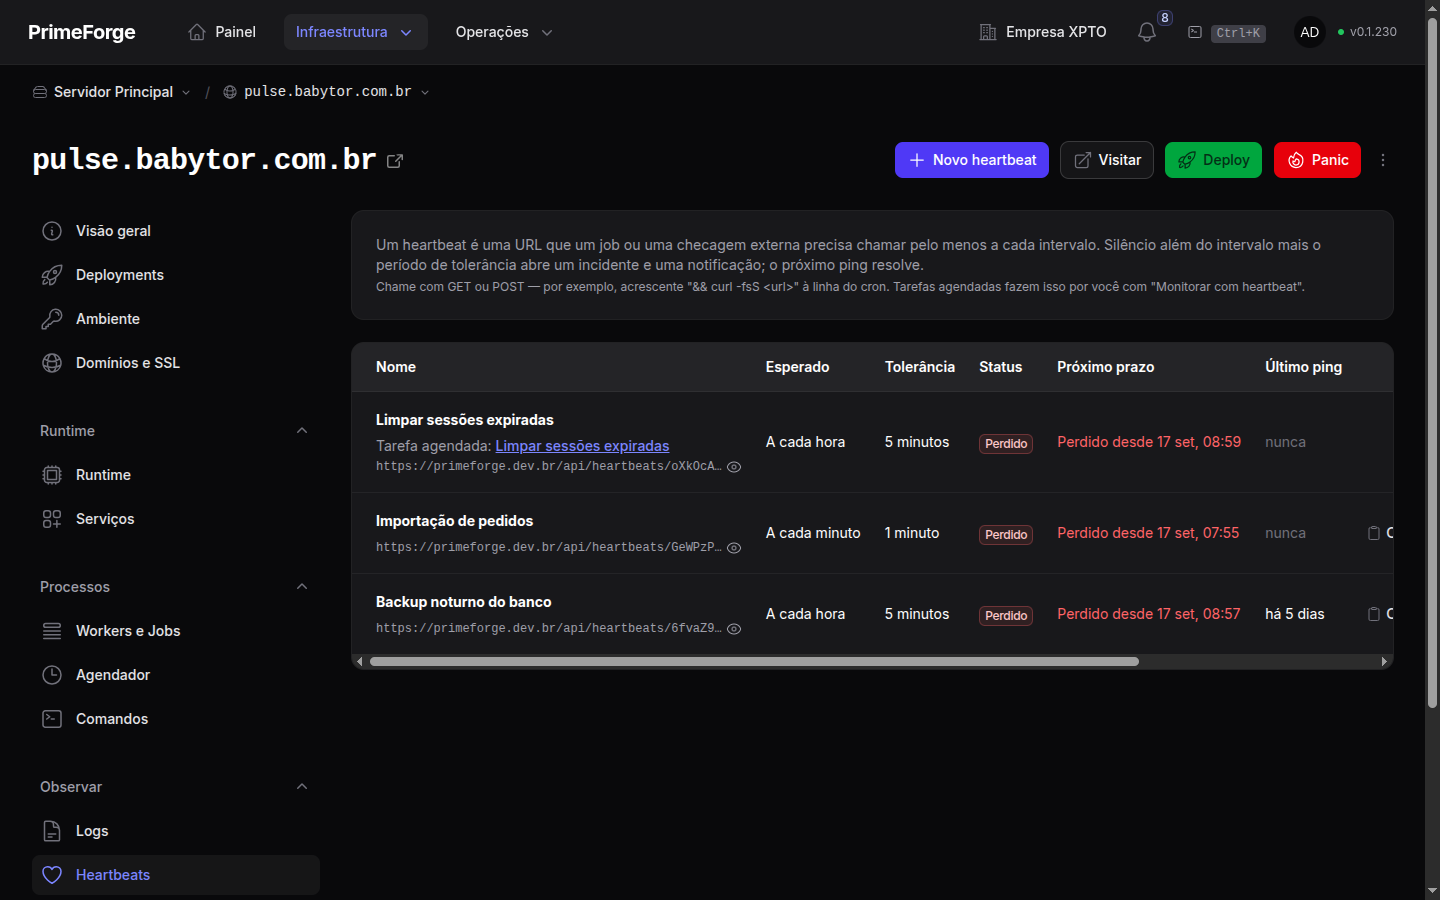Expand the Infraestrutura dropdown
Screen dimensions: 1440x900
click(355, 32)
